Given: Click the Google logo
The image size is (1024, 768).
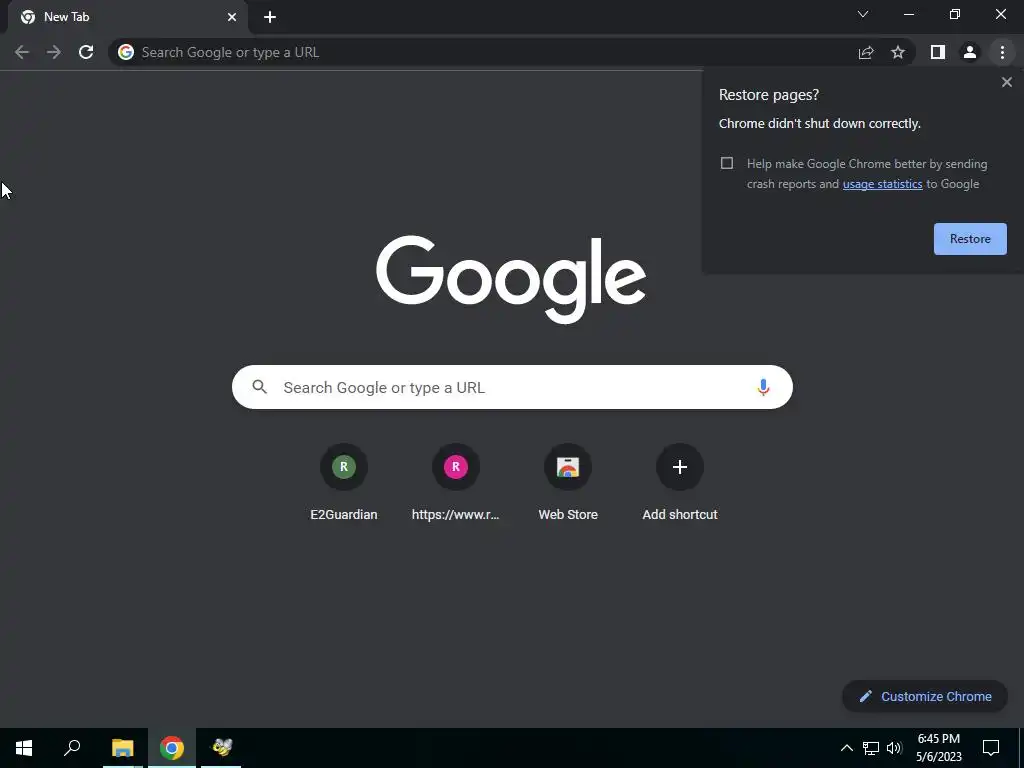Looking at the screenshot, I should pyautogui.click(x=511, y=280).
